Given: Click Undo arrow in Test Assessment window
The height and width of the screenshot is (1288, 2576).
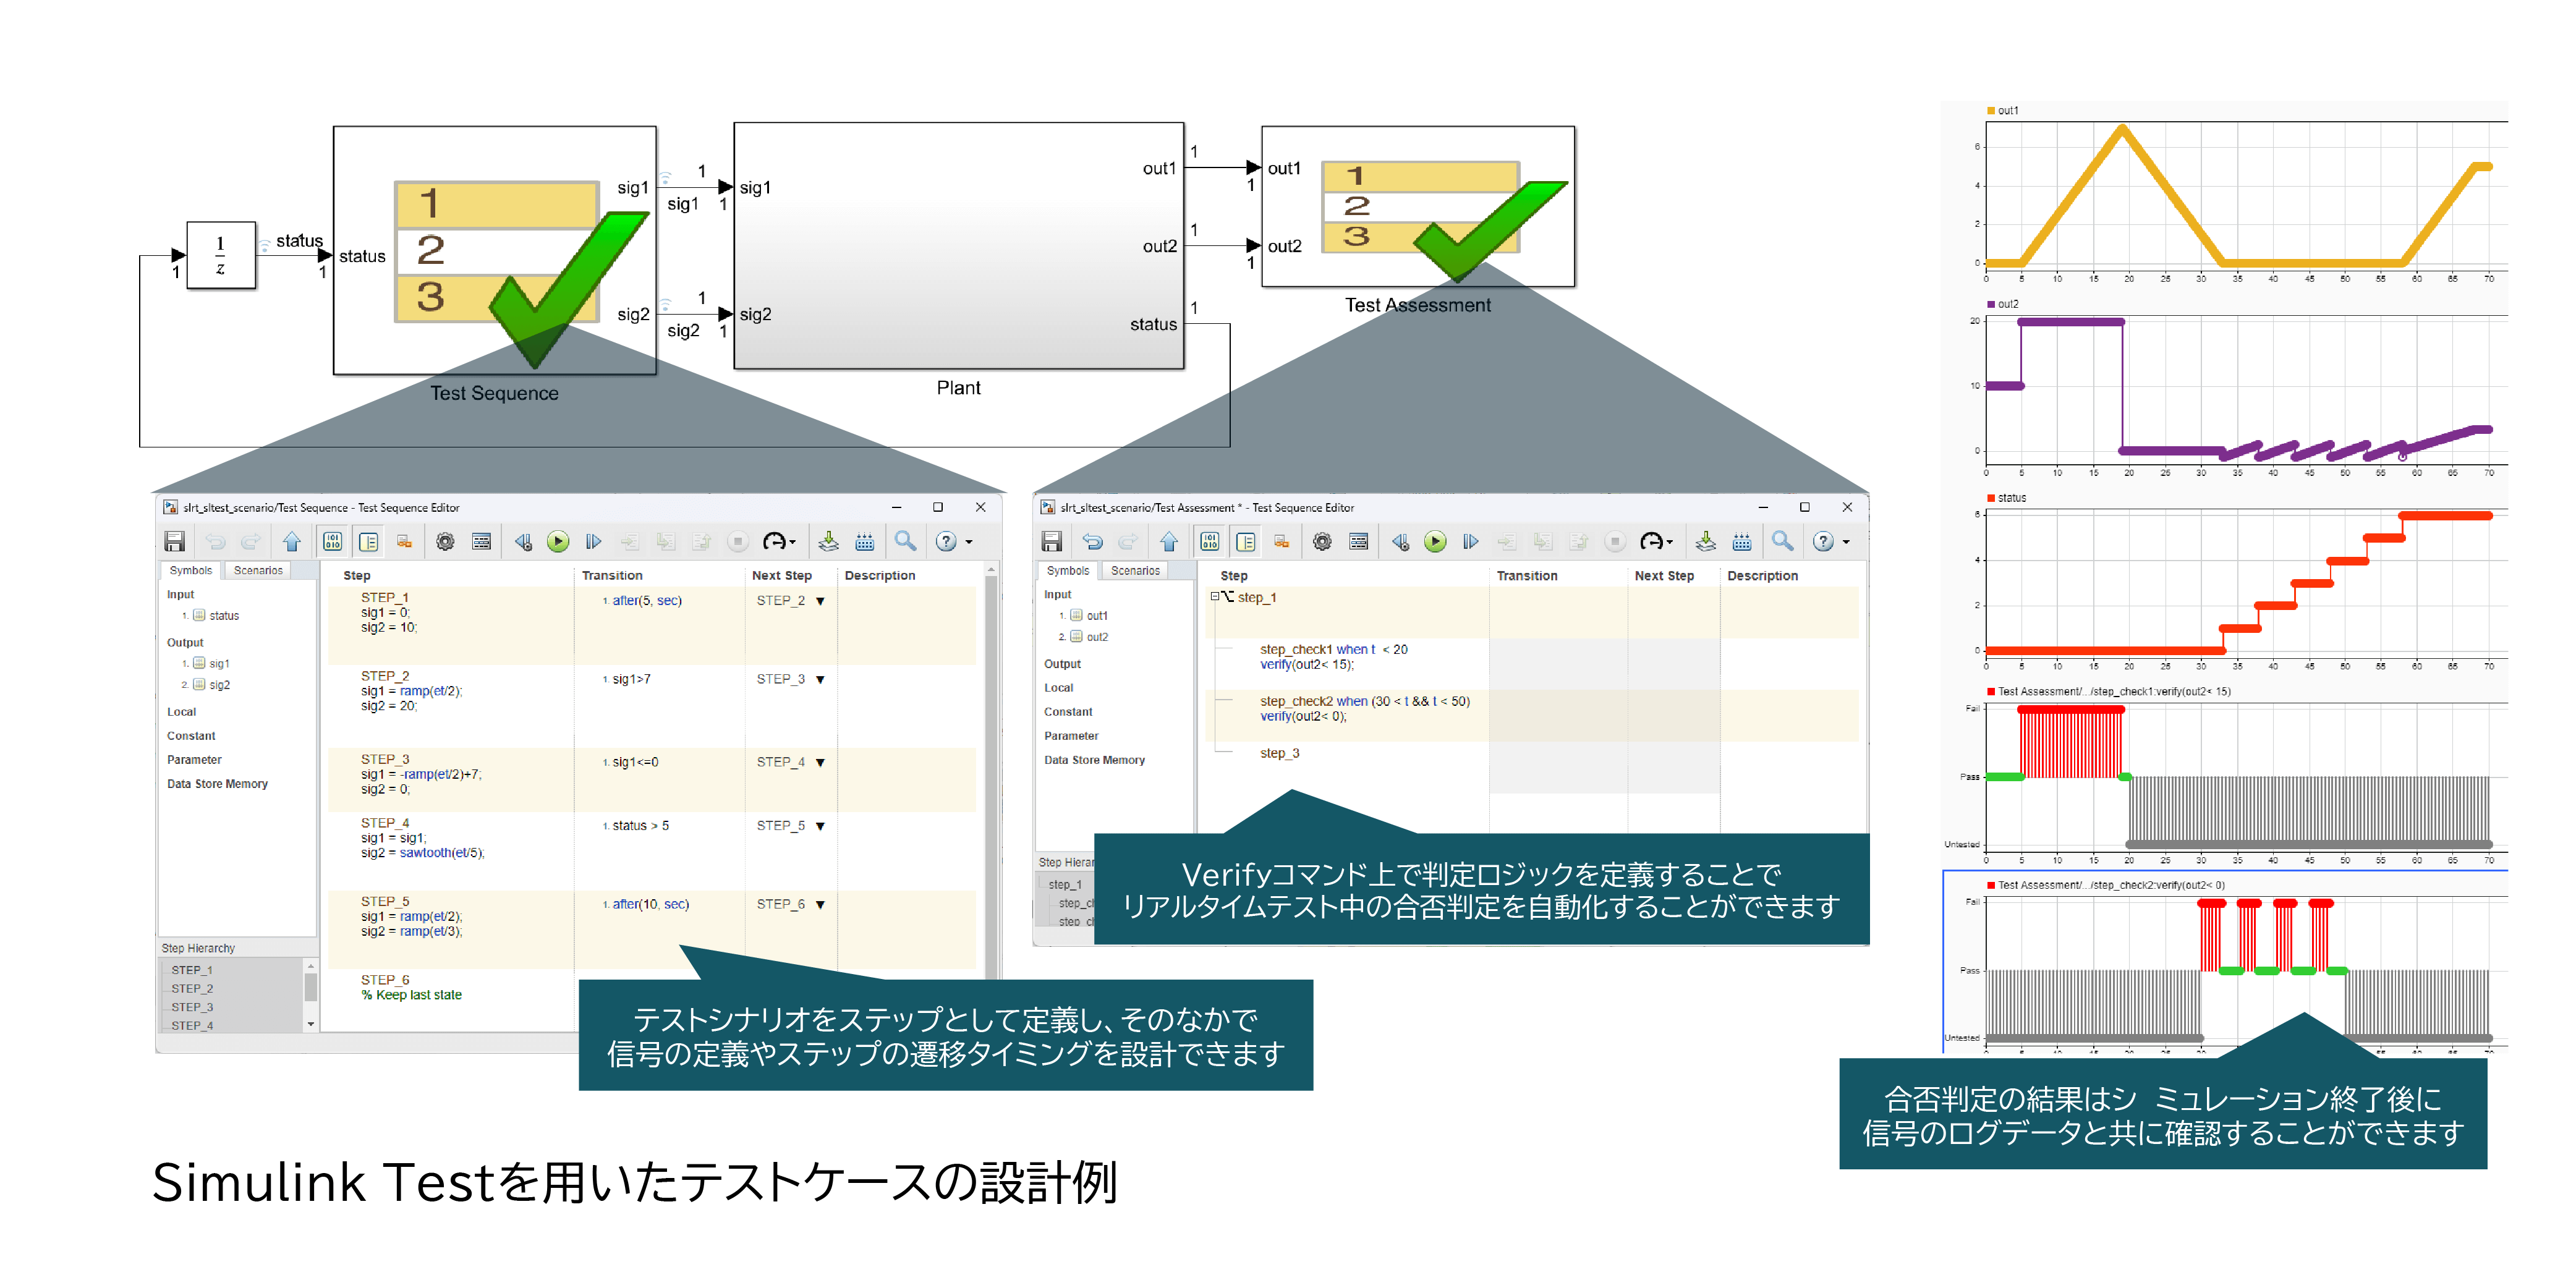Looking at the screenshot, I should pyautogui.click(x=1092, y=541).
